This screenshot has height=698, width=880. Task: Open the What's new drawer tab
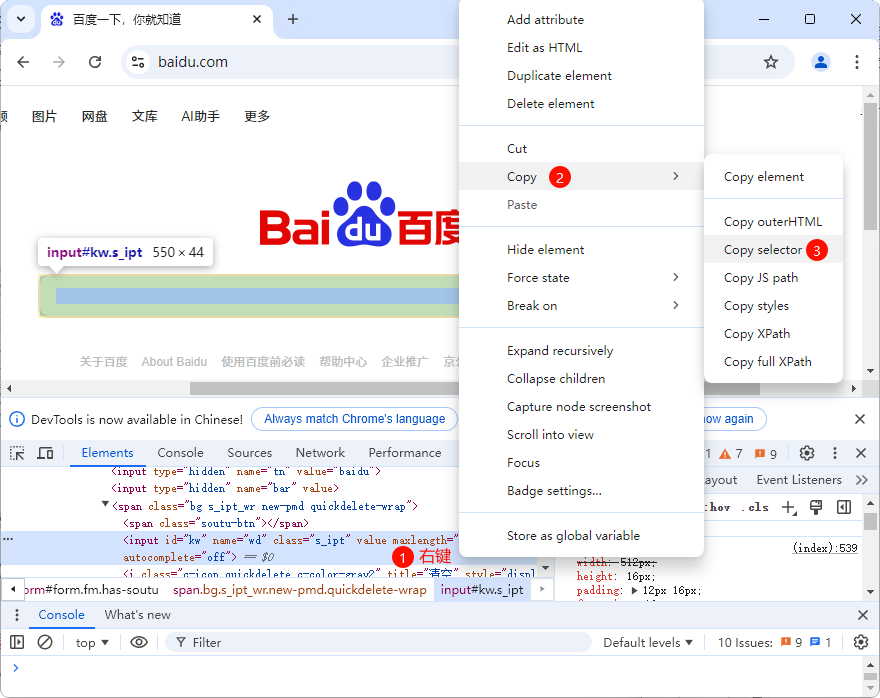[138, 615]
